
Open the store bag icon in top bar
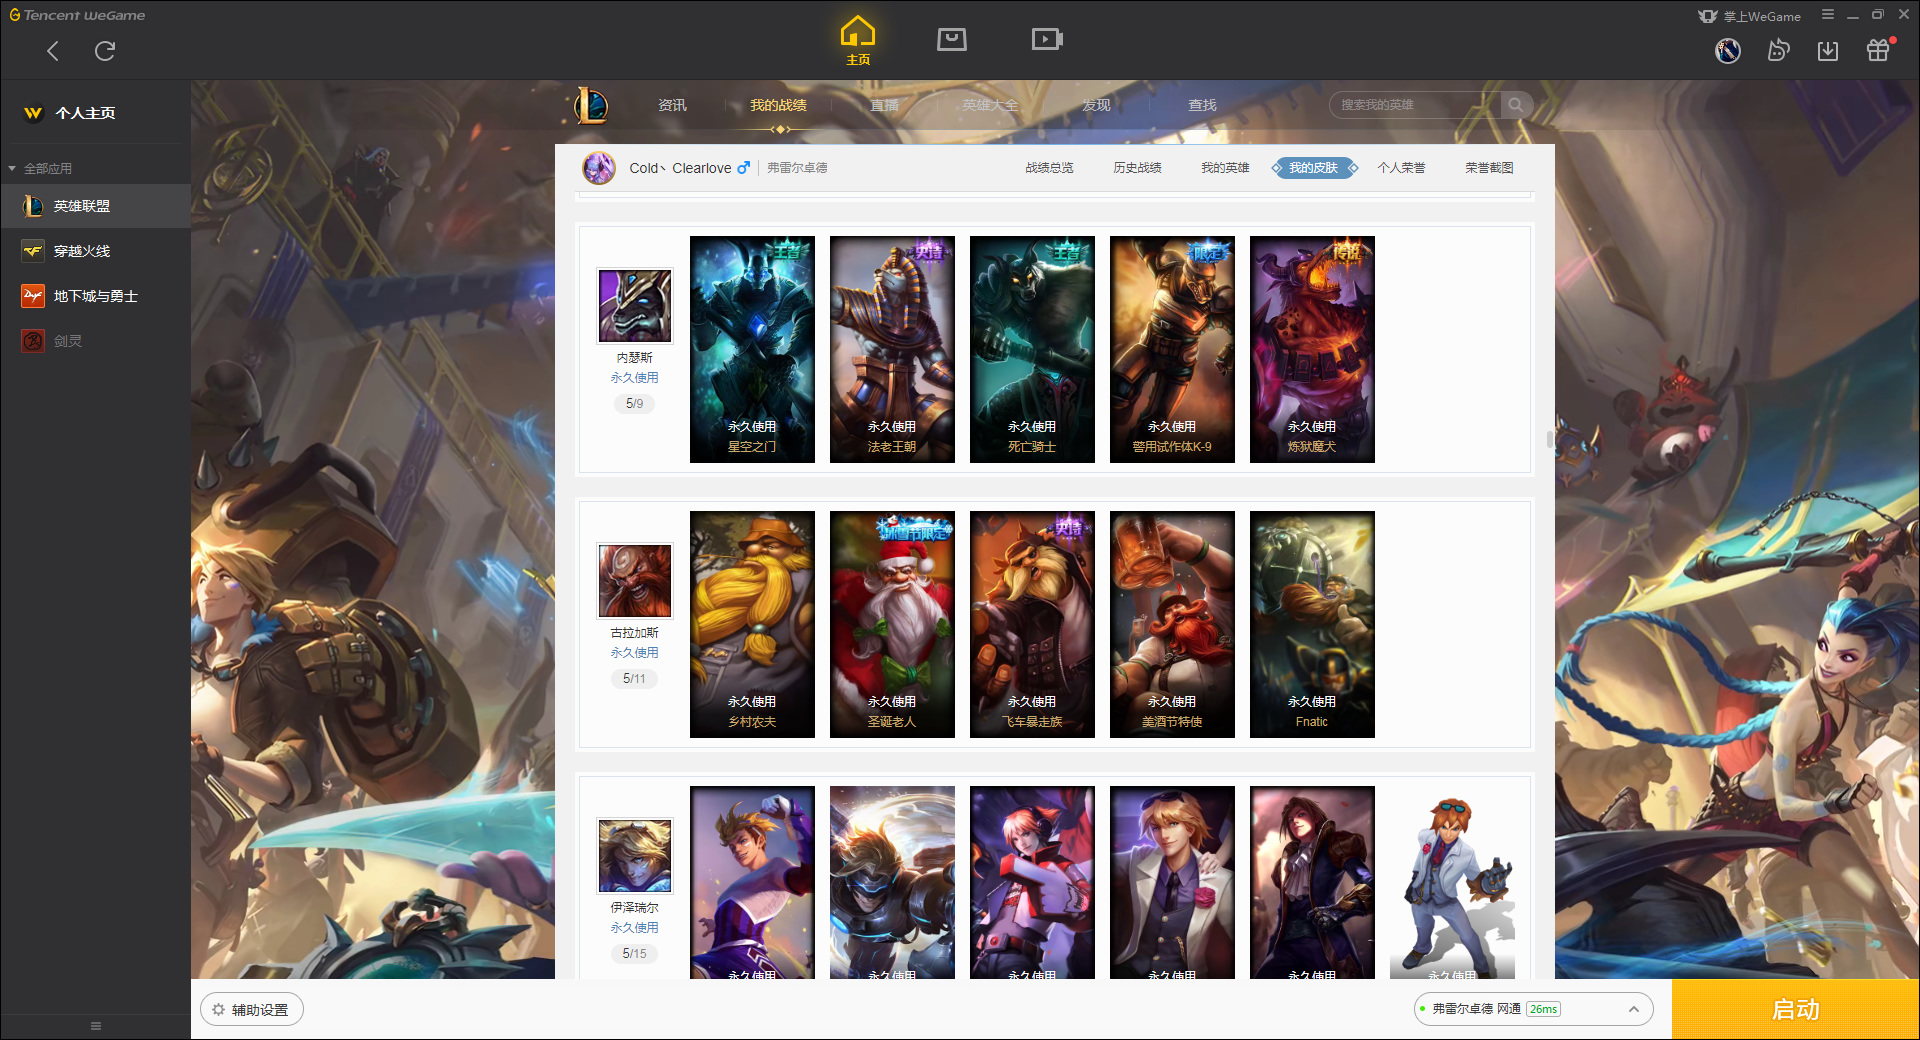click(952, 39)
